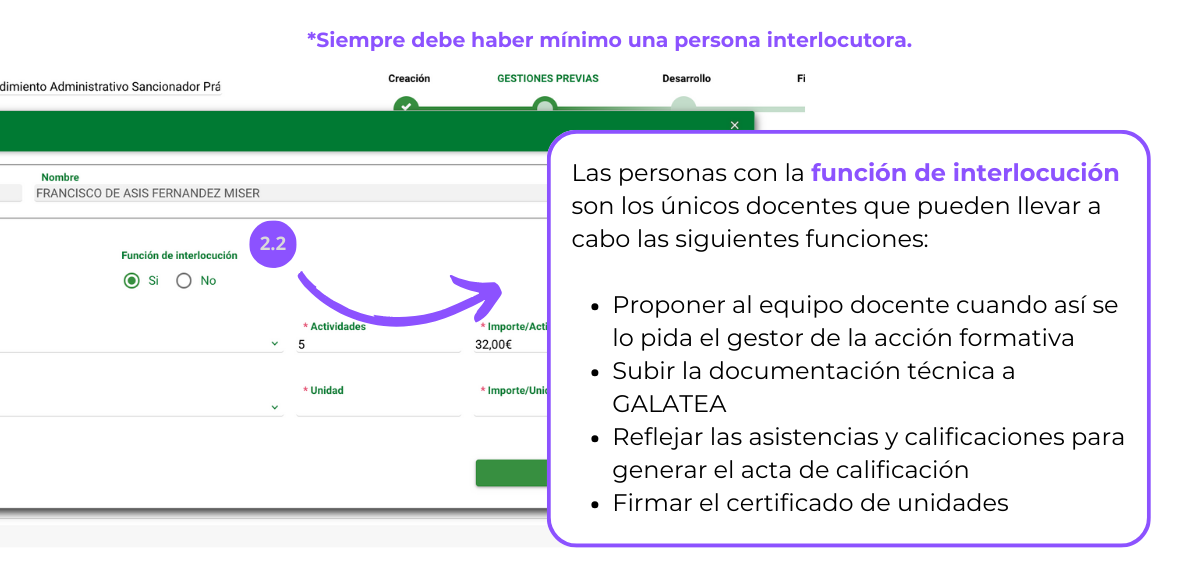
Task: Click the Función de interlocución label
Action: (x=179, y=256)
